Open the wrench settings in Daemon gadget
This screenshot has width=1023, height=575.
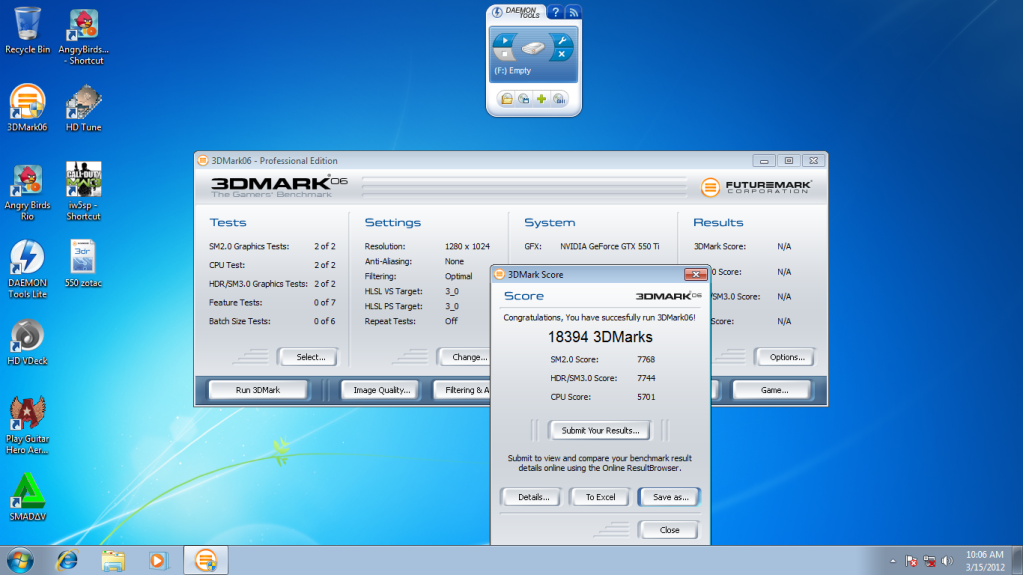562,40
